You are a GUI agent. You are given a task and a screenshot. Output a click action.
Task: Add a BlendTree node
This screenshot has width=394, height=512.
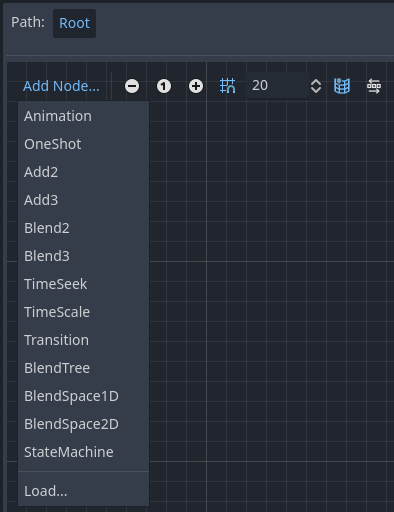click(84, 368)
